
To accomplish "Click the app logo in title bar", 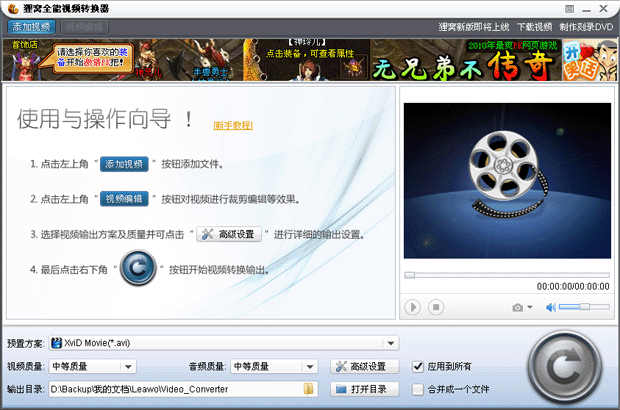I will (x=11, y=8).
